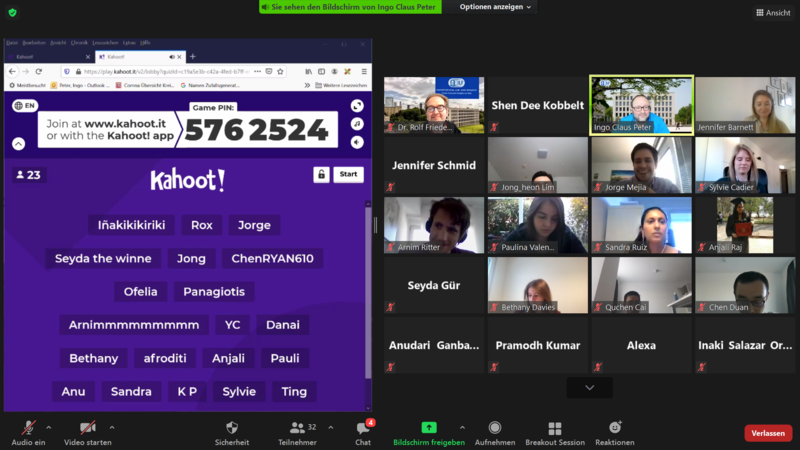
Task: Open Namen Zufallsgenerator bookmark
Action: (210, 85)
